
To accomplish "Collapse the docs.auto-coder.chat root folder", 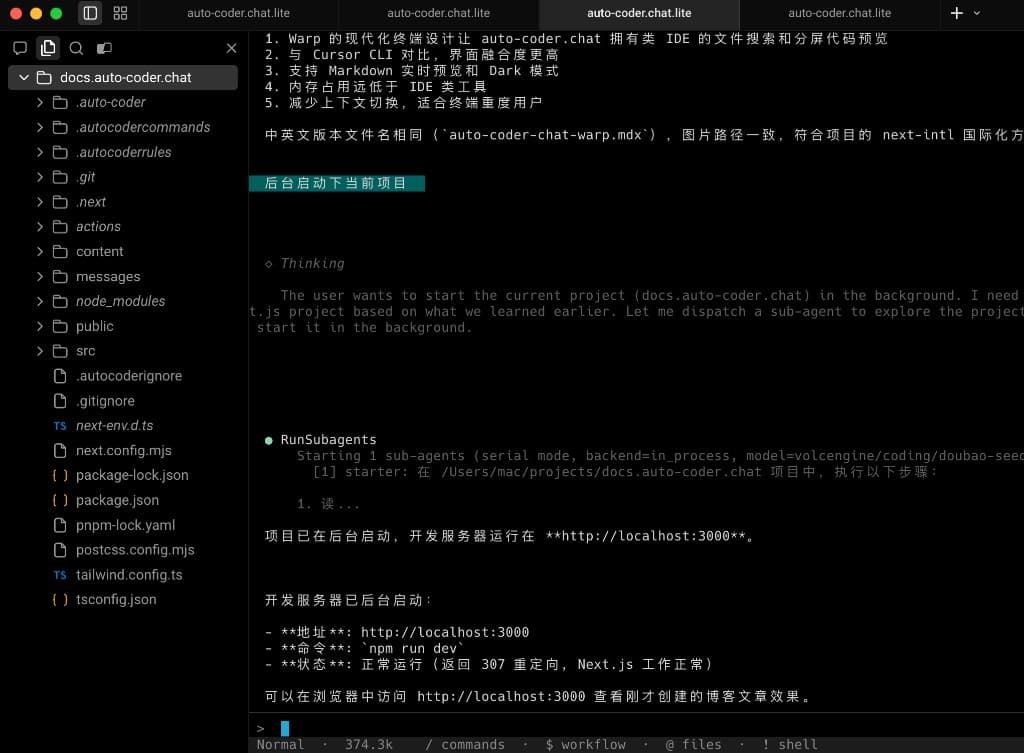I will pyautogui.click(x=22, y=77).
